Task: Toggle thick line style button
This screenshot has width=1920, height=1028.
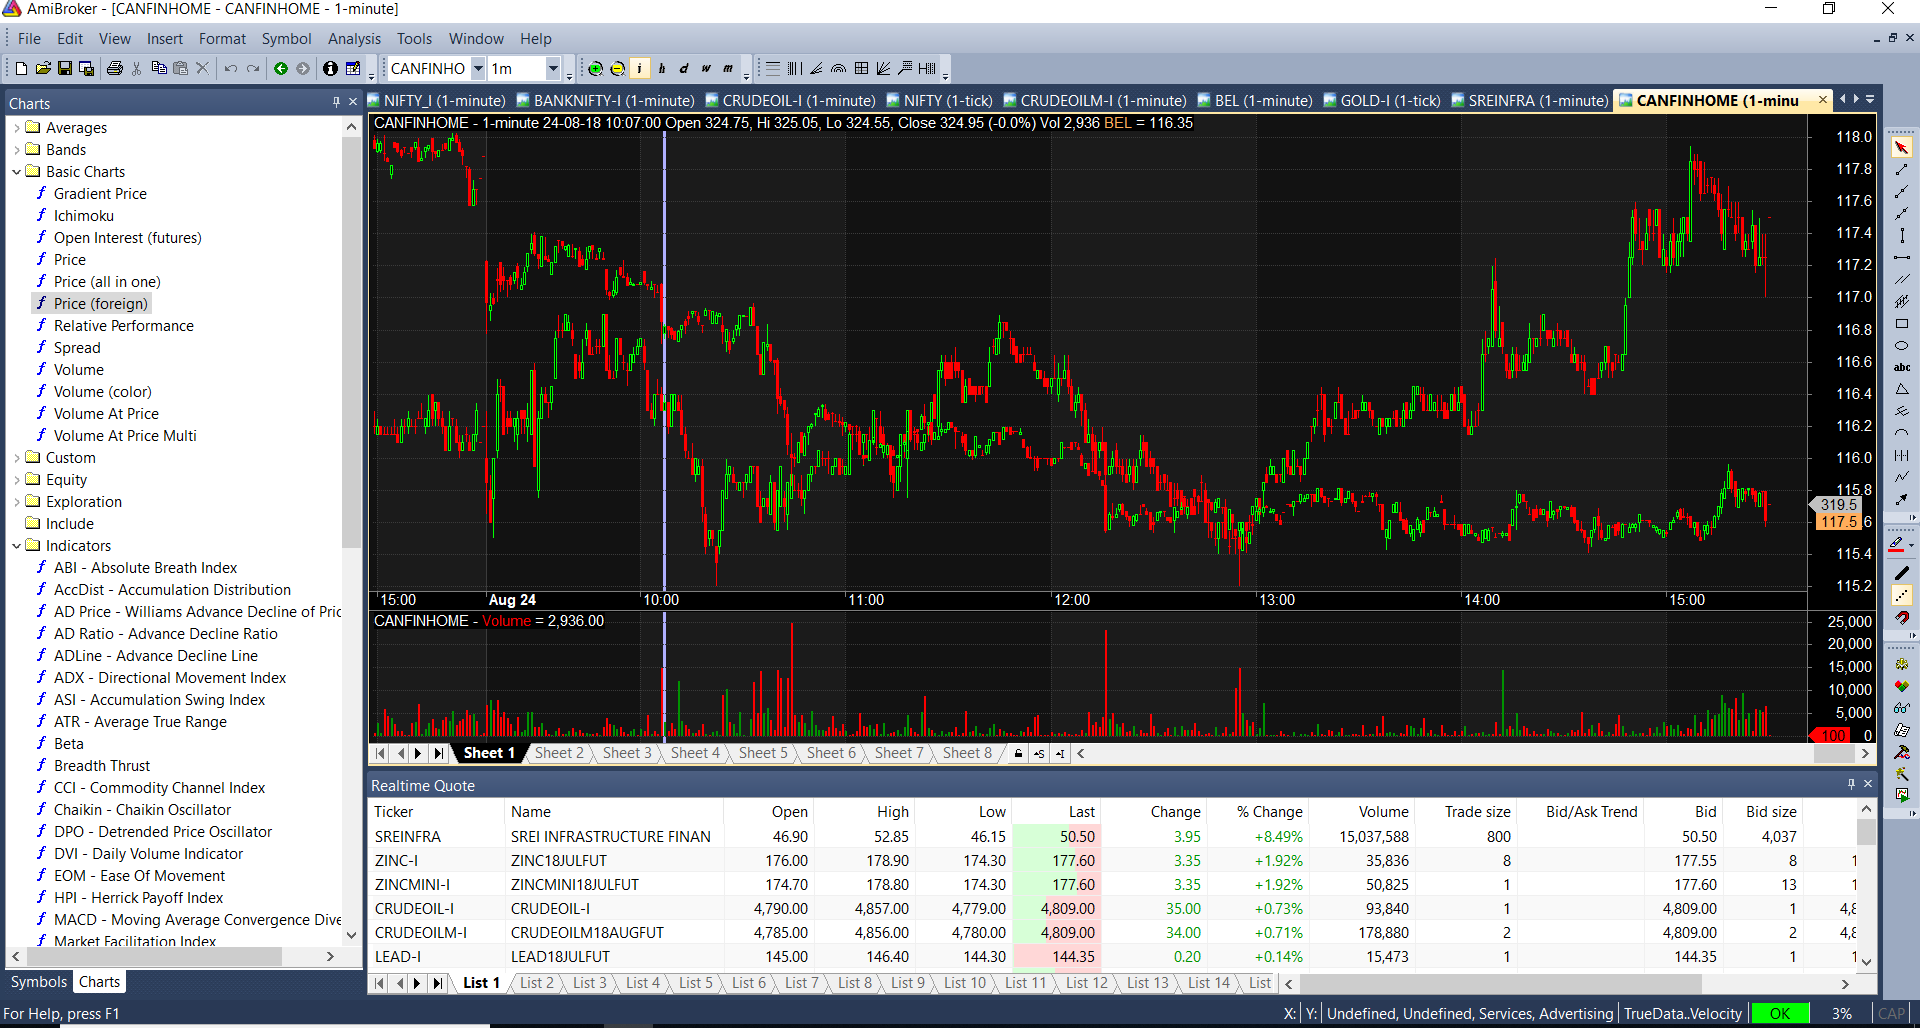Action: click(1901, 574)
